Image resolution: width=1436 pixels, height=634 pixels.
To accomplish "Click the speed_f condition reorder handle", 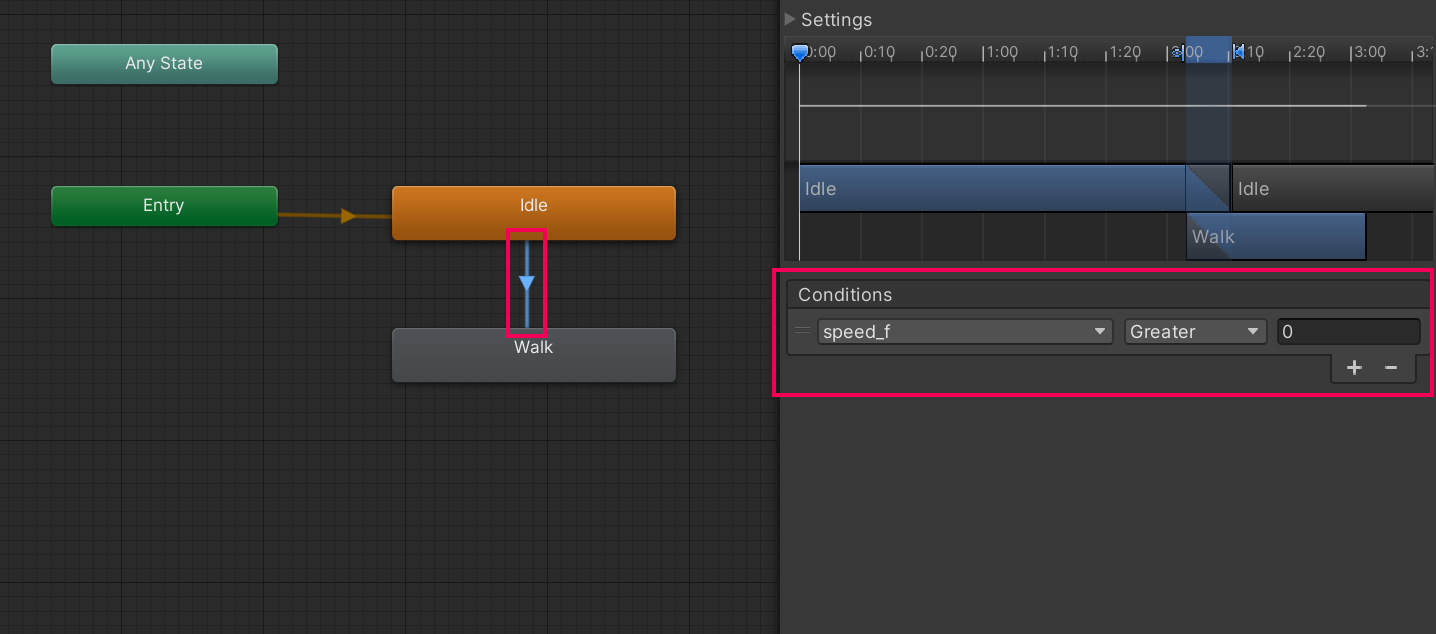I will (802, 331).
